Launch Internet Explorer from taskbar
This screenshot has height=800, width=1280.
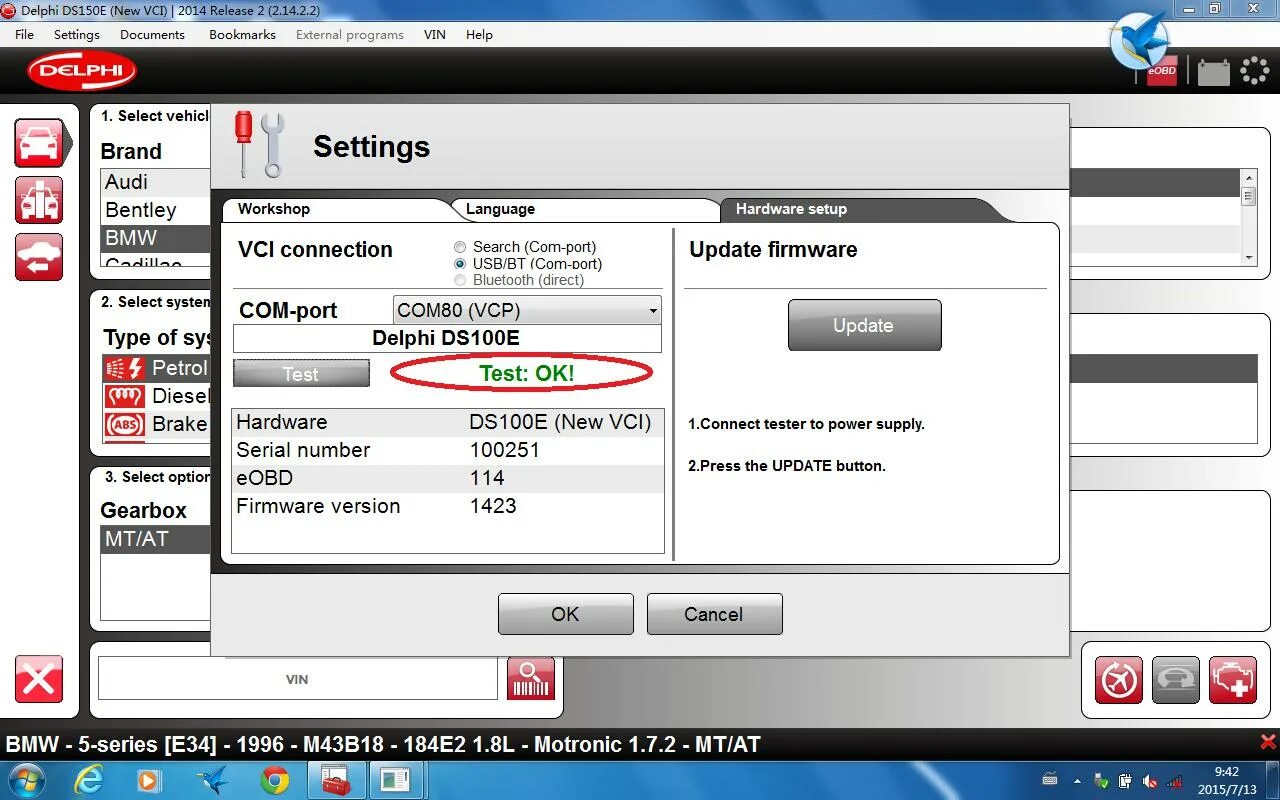[89, 780]
